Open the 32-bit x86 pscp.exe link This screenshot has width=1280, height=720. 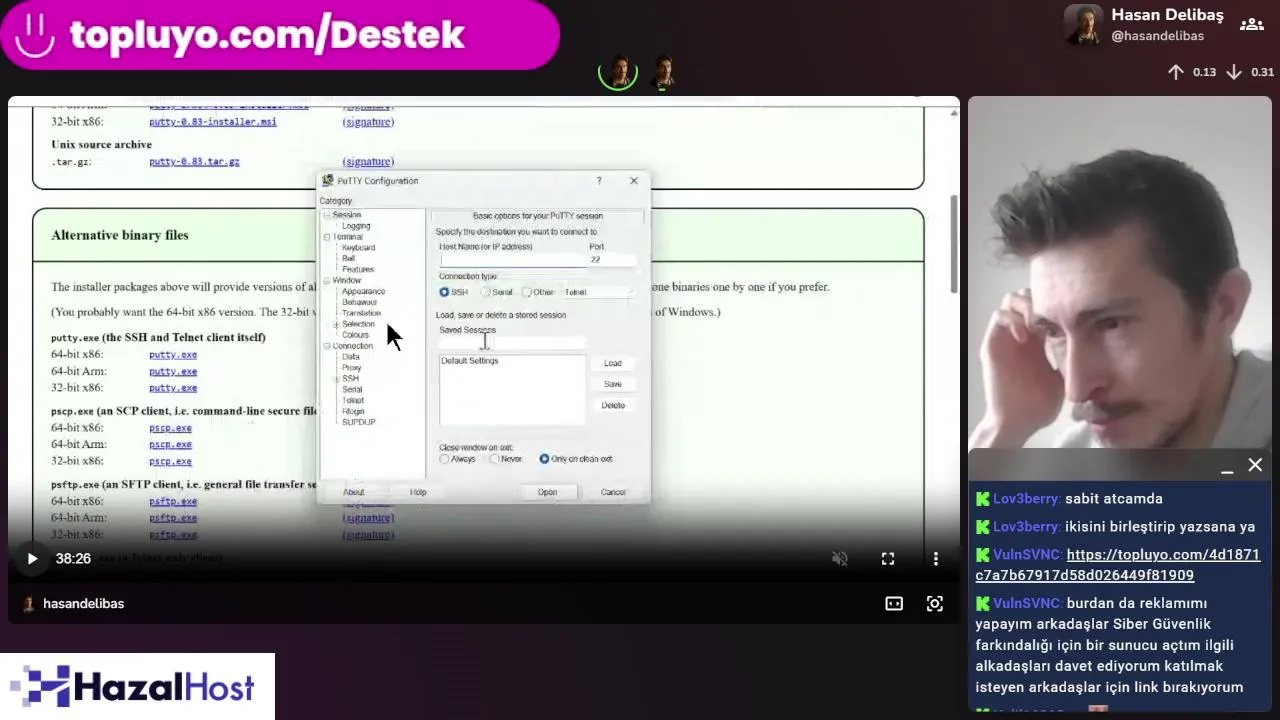point(170,462)
